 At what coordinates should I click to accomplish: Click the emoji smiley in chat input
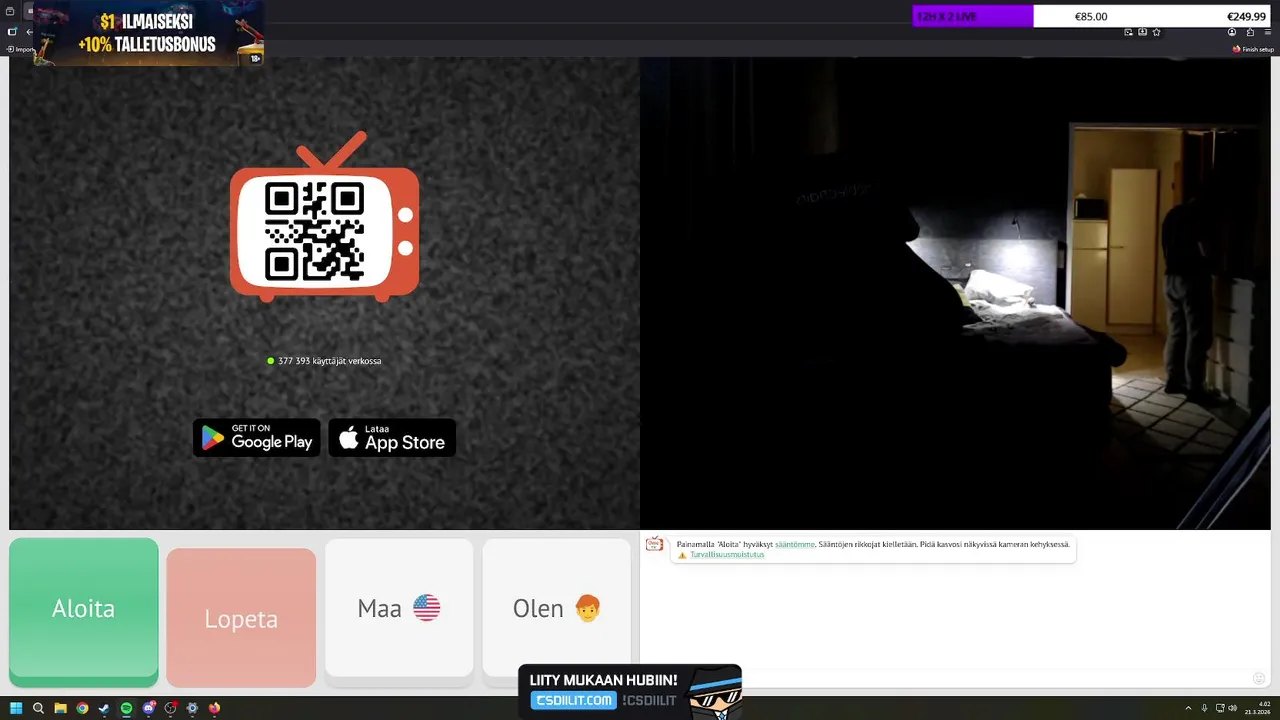click(1259, 678)
